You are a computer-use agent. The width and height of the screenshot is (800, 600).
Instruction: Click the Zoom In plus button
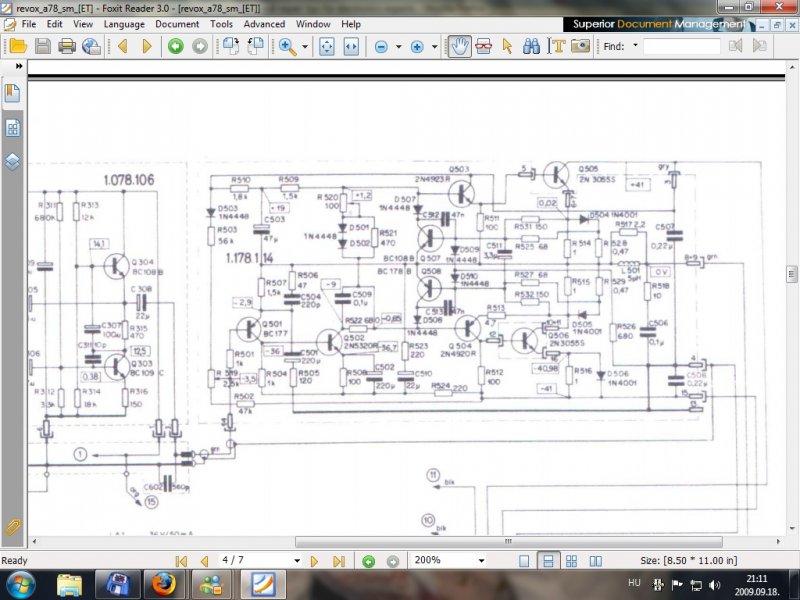tap(417, 47)
